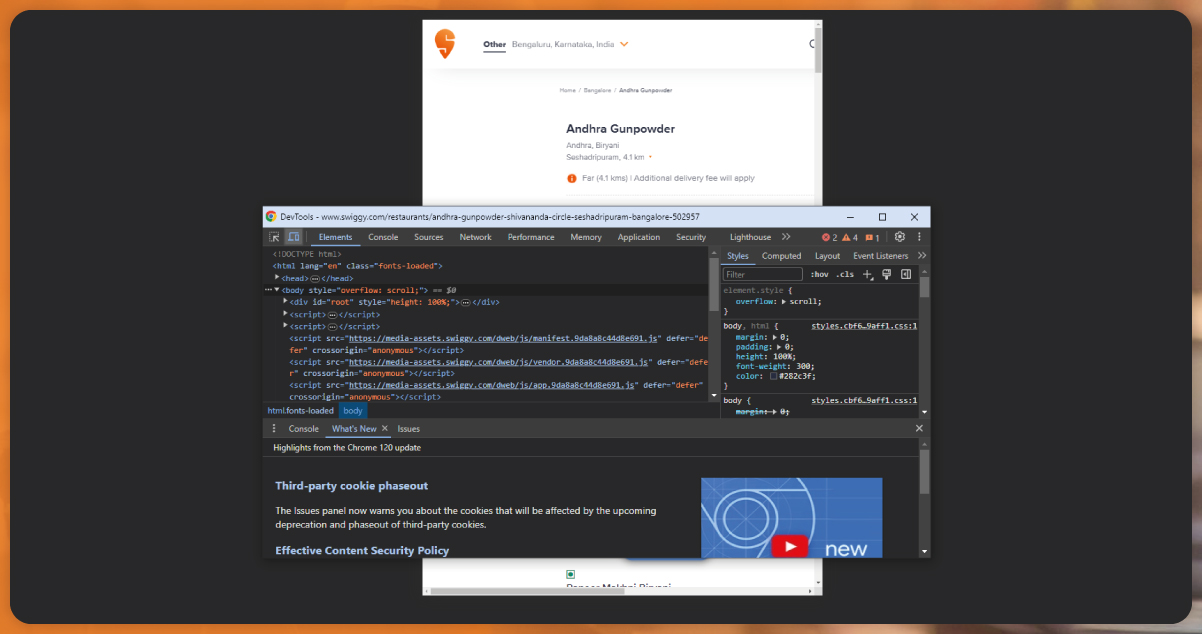1202x634 pixels.
Task: Focus the Styles Filter input field
Action: [x=763, y=274]
